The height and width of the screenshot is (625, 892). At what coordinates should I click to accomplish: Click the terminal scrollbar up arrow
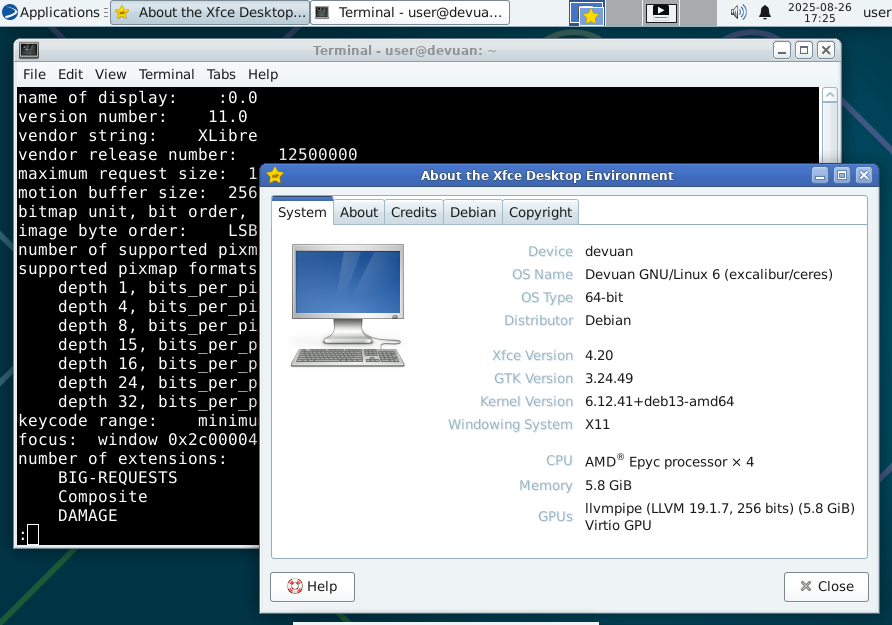(830, 95)
